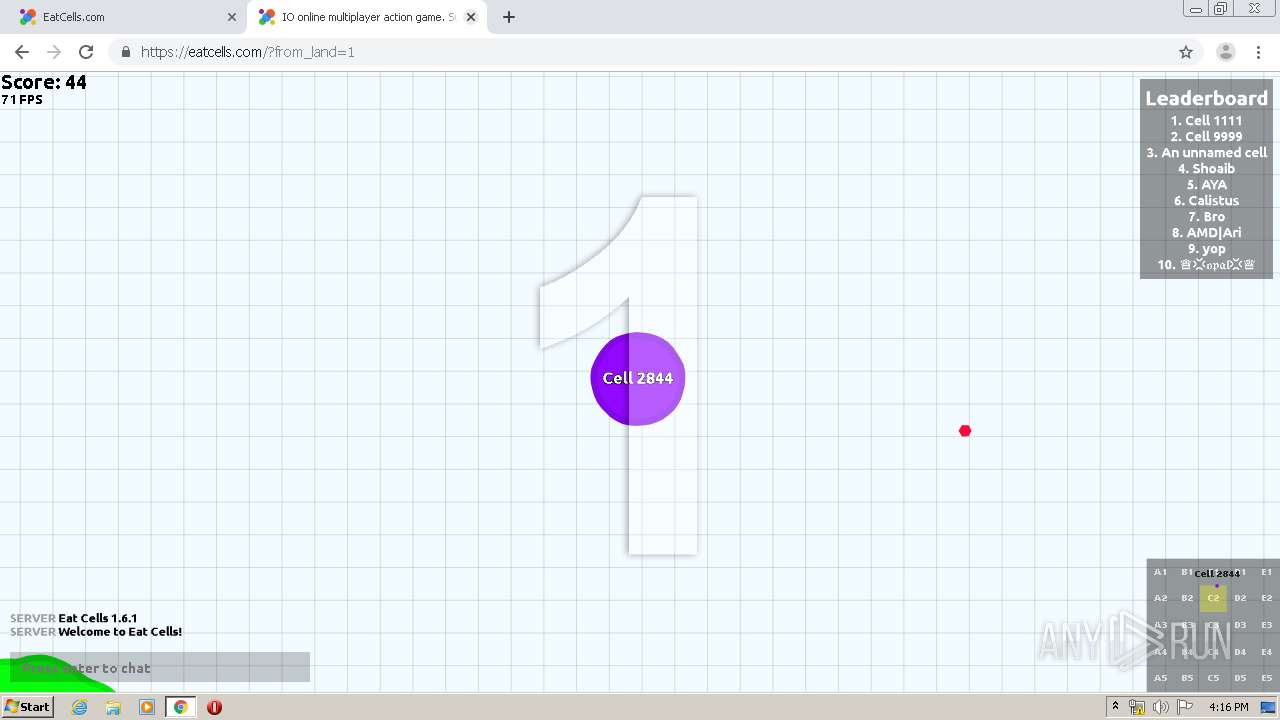Click the red food pellet

(965, 431)
